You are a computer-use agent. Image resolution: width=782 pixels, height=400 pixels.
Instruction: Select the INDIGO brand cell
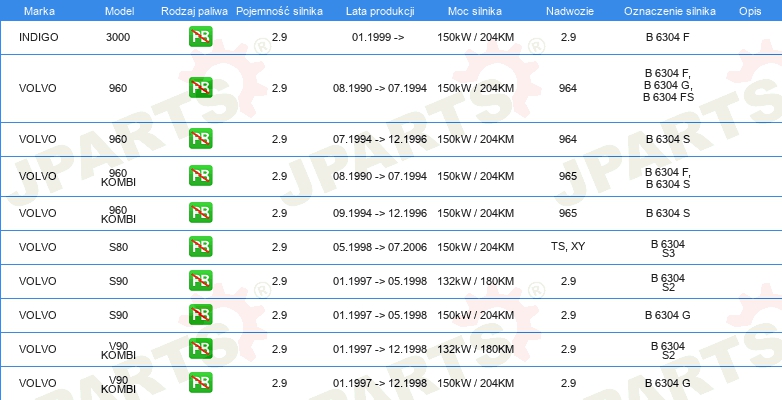coord(38,37)
